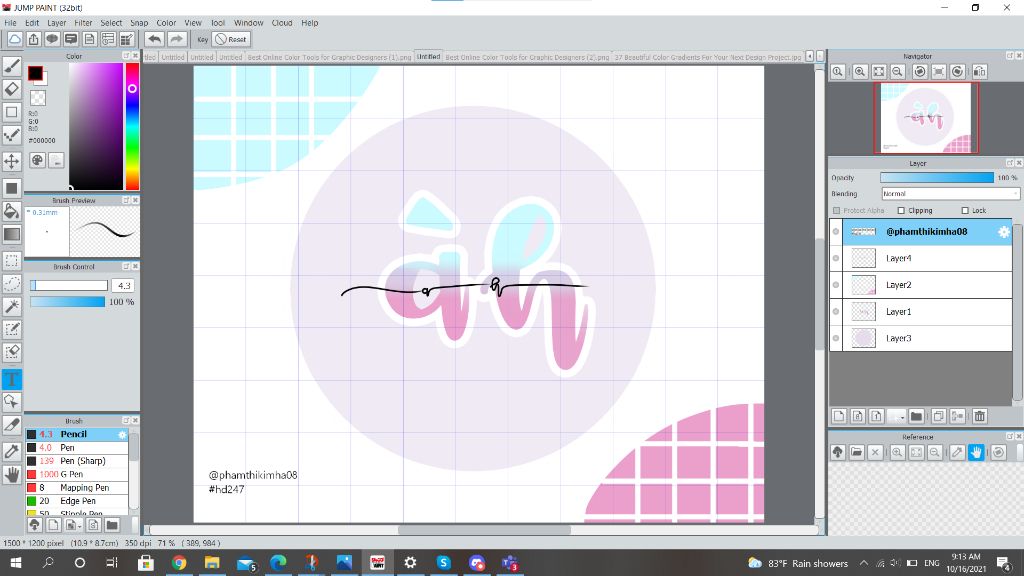1024x576 pixels.
Task: Duplicate the selected layer
Action: coord(938,416)
